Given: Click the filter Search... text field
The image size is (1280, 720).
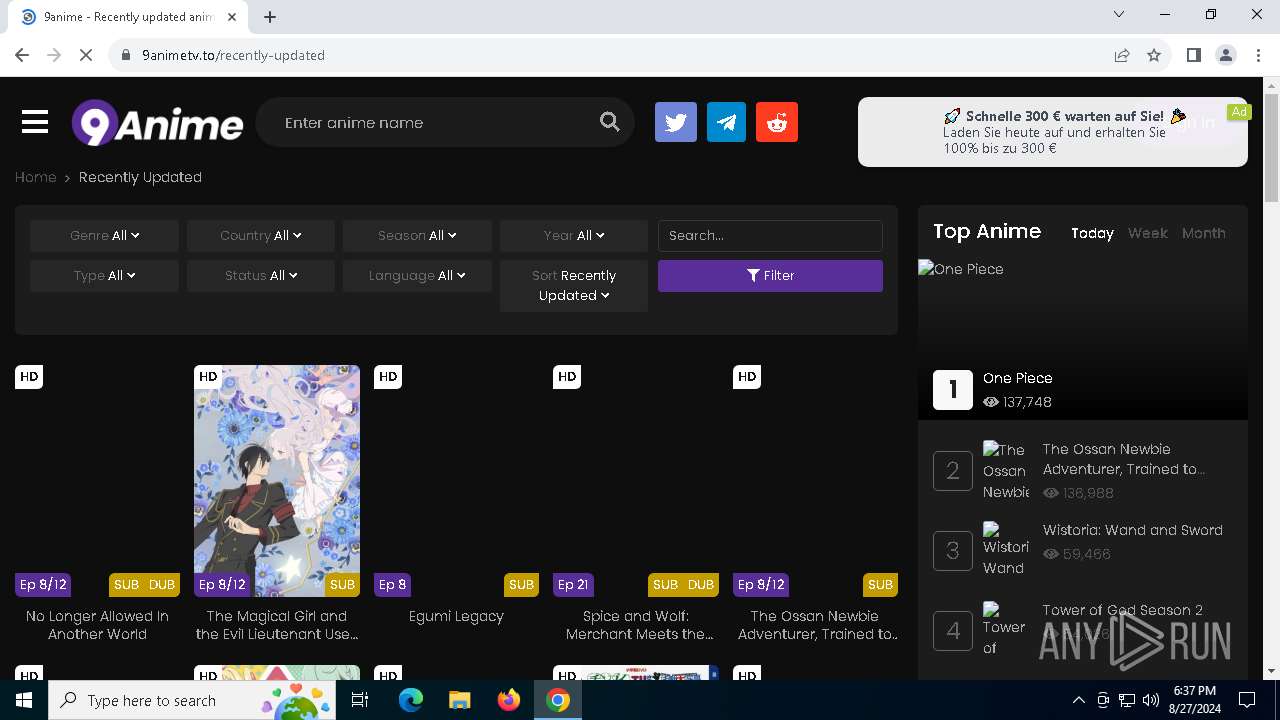Looking at the screenshot, I should pyautogui.click(x=770, y=236).
